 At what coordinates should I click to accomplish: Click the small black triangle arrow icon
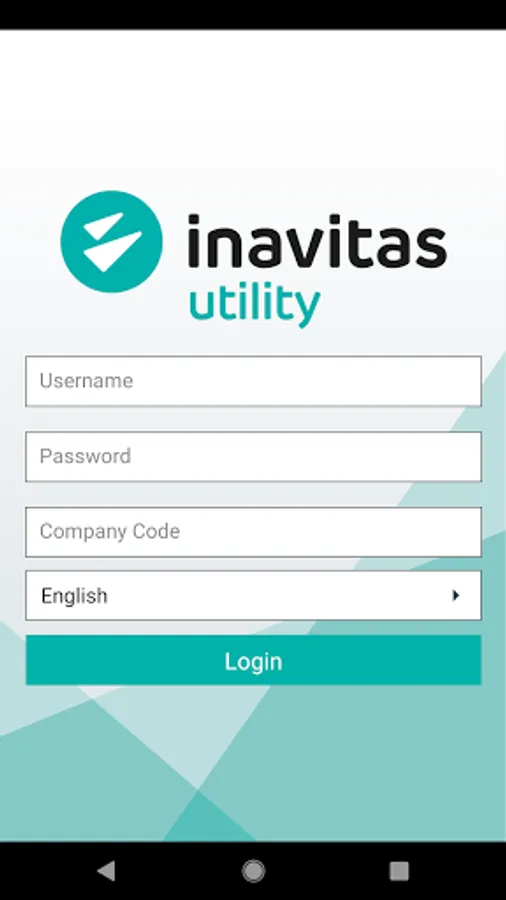[456, 595]
